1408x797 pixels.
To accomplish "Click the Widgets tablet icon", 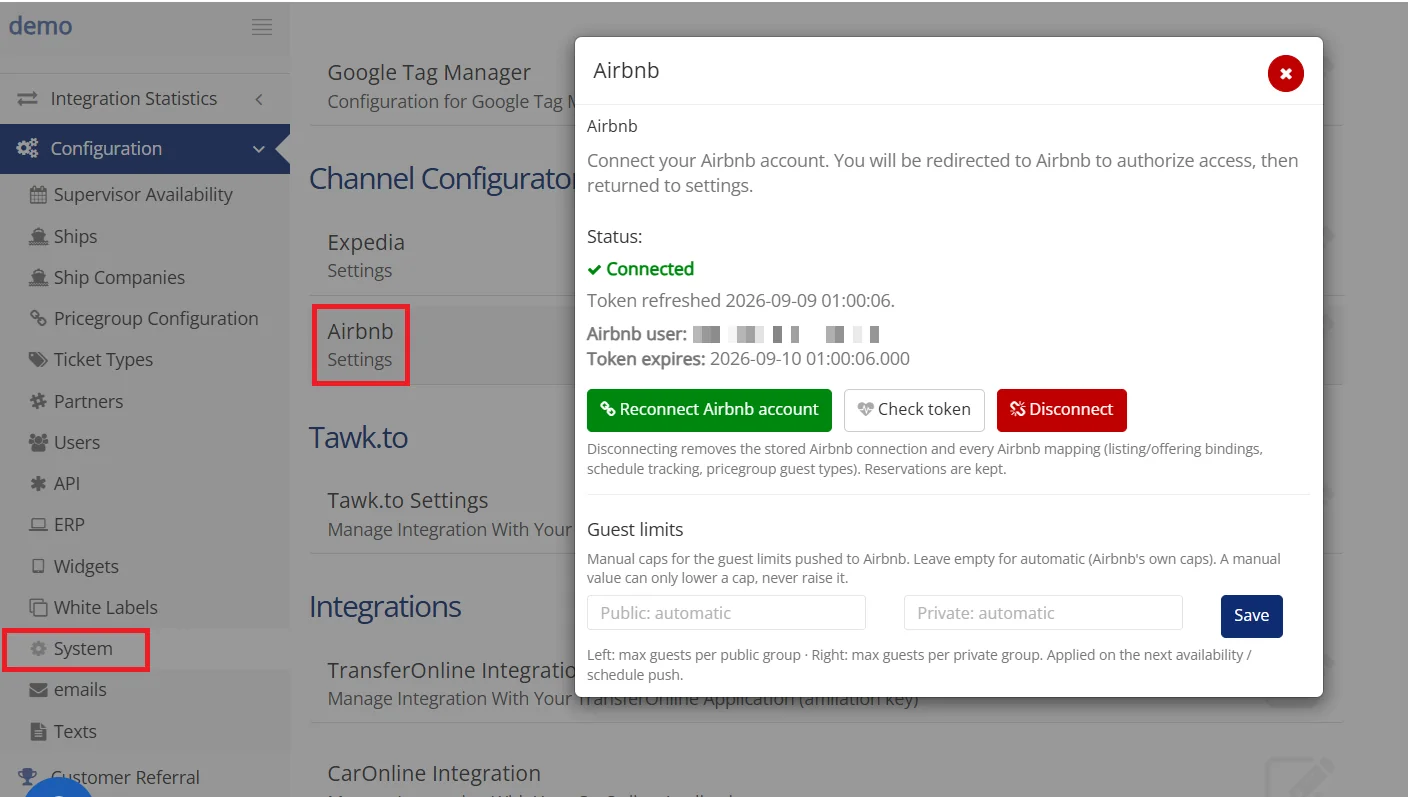I will tap(38, 567).
